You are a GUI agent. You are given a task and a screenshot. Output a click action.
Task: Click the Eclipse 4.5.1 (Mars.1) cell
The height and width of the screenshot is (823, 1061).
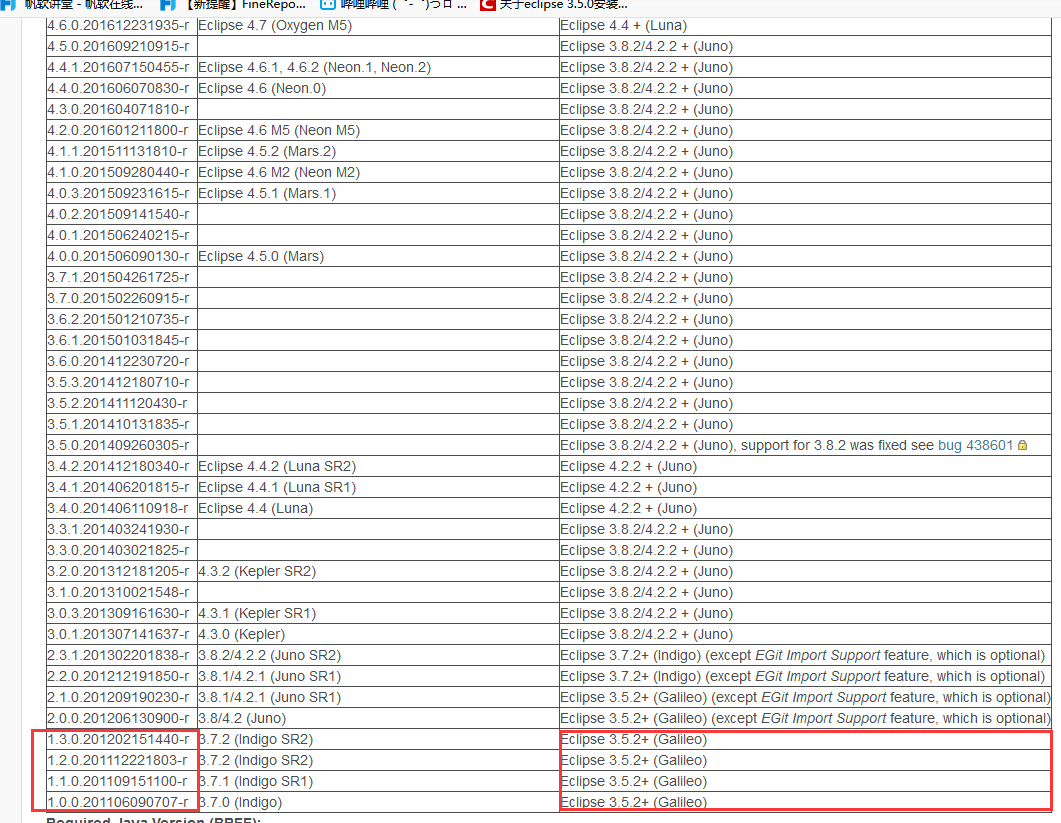coord(378,193)
